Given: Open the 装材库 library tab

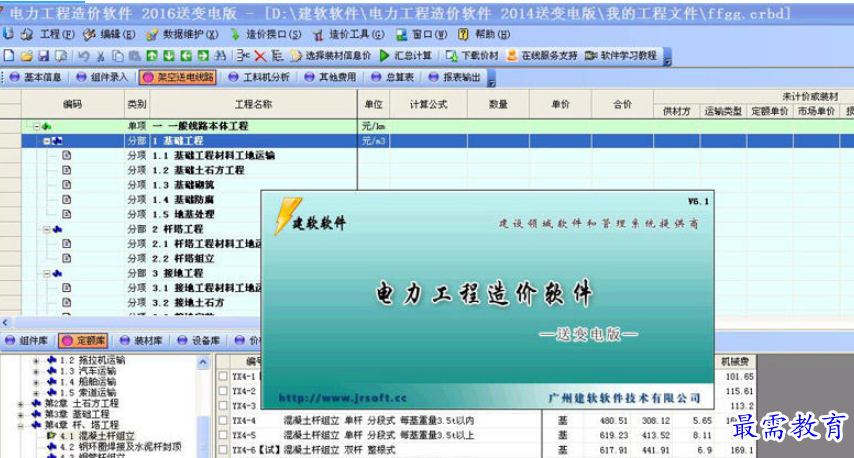Looking at the screenshot, I should (x=141, y=340).
